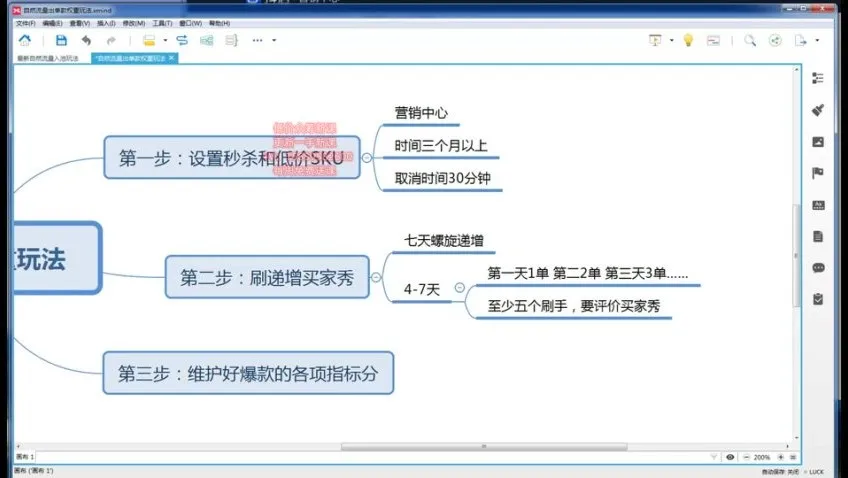Viewport: 848px width, 478px height.
Task: Select the 七天螺旋递增 subtopic
Action: tap(444, 241)
